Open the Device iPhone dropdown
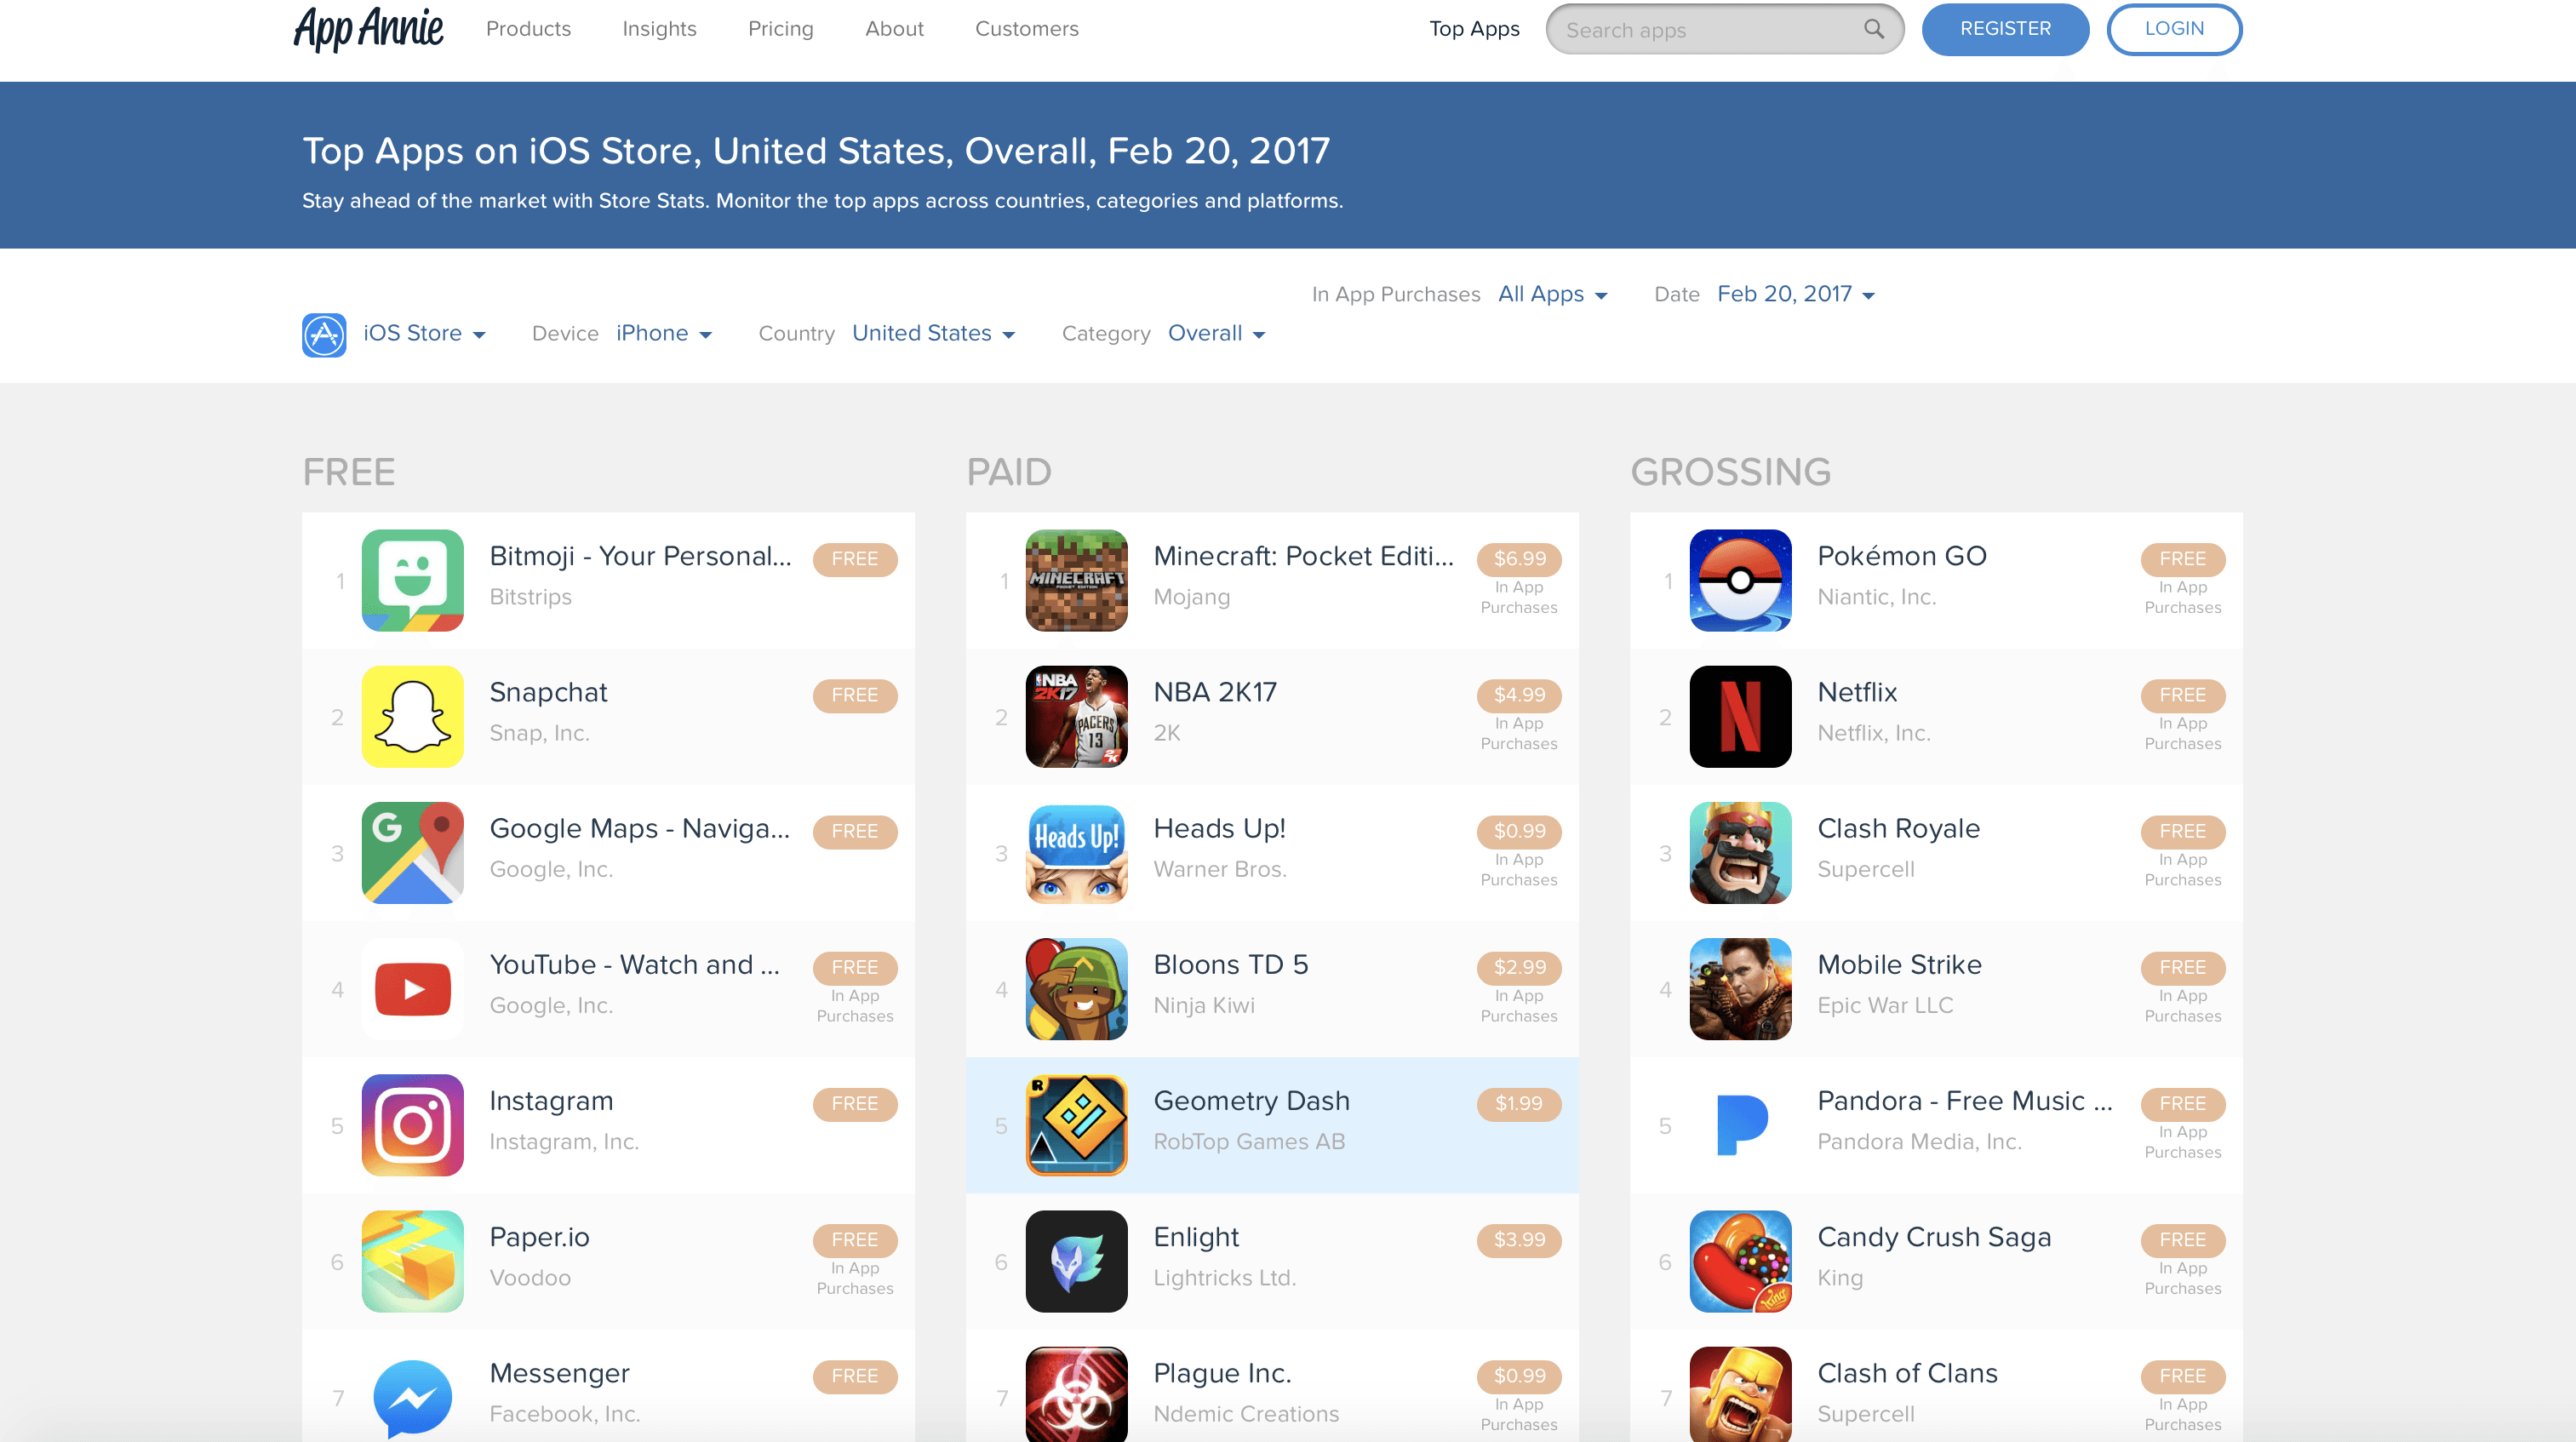2576x1442 pixels. (x=664, y=333)
